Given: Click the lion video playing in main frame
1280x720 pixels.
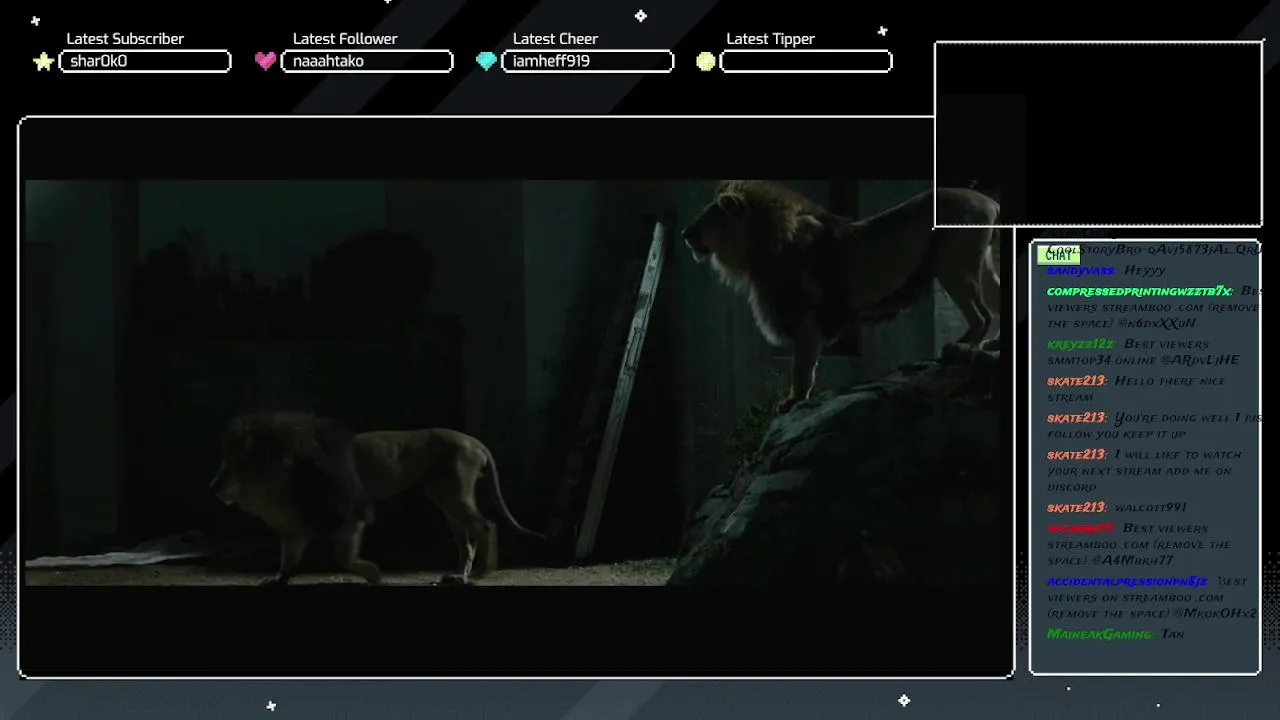Looking at the screenshot, I should 512,383.
